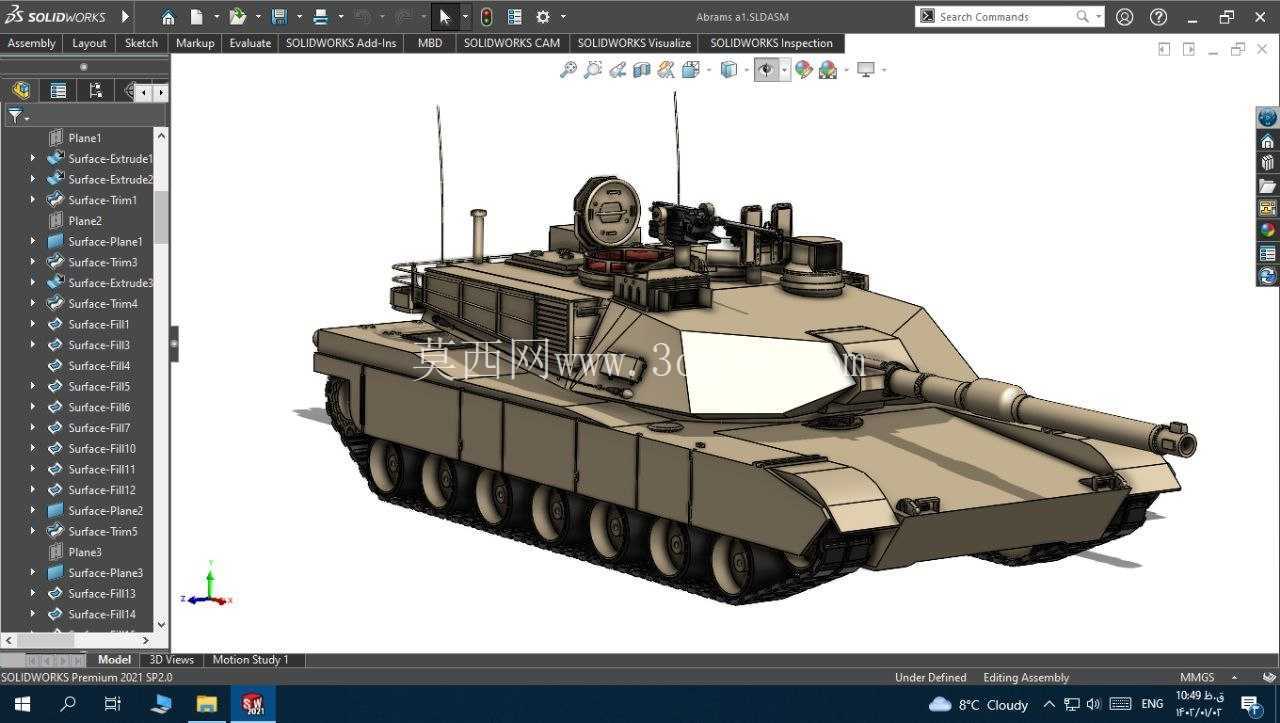Viewport: 1280px width, 723px height.
Task: Select Surface-Fill12 in the tree
Action: pyautogui.click(x=101, y=490)
